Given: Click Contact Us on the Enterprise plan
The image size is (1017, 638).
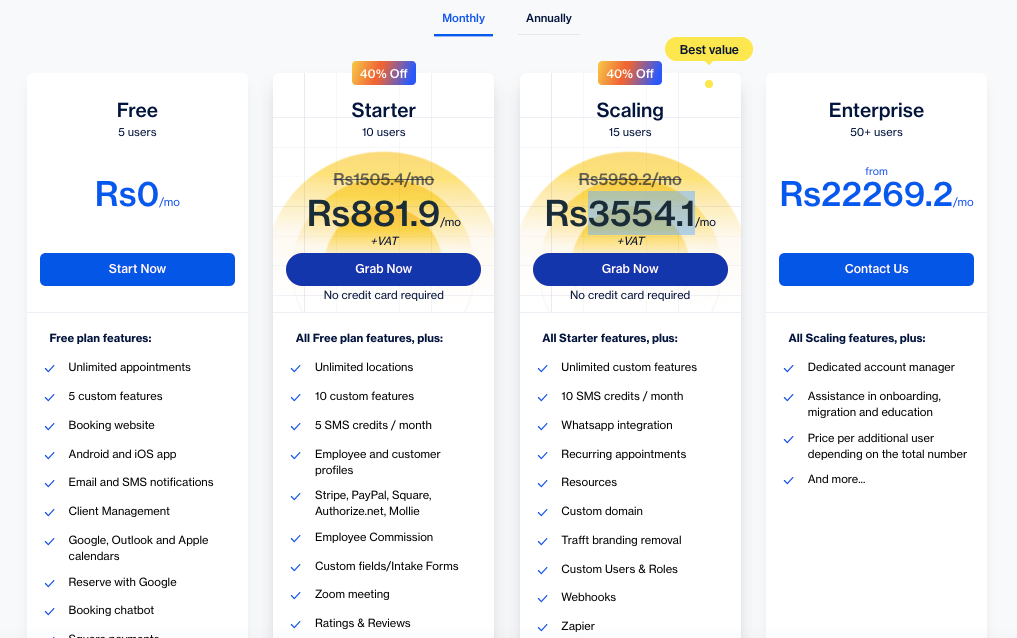Looking at the screenshot, I should coord(876,269).
